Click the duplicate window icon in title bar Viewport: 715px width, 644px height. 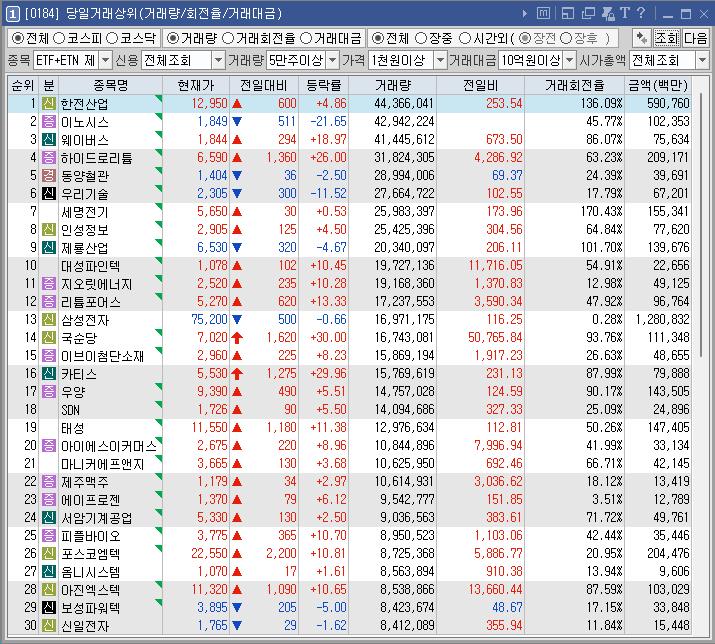(x=588, y=14)
